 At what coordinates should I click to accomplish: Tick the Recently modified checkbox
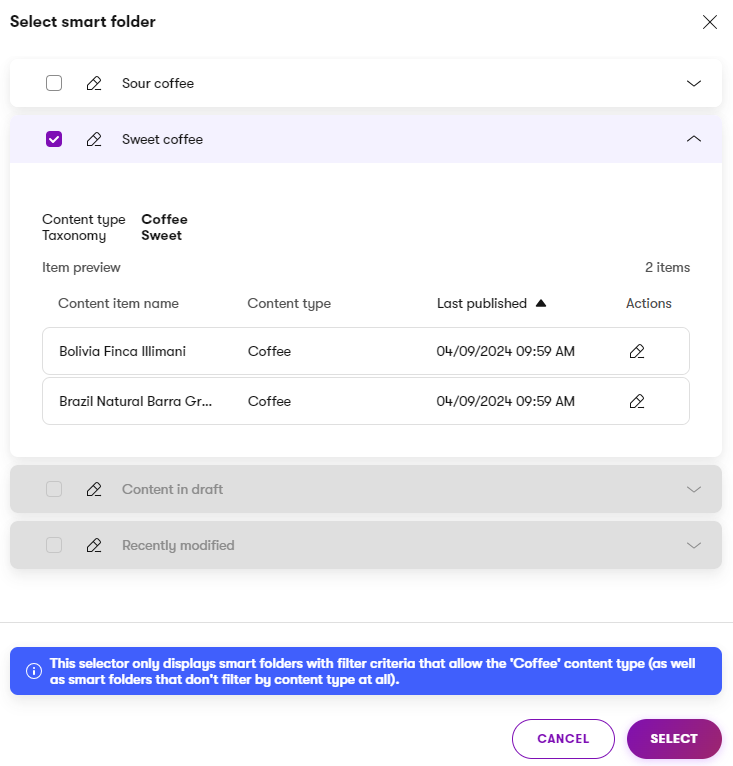pos(54,545)
